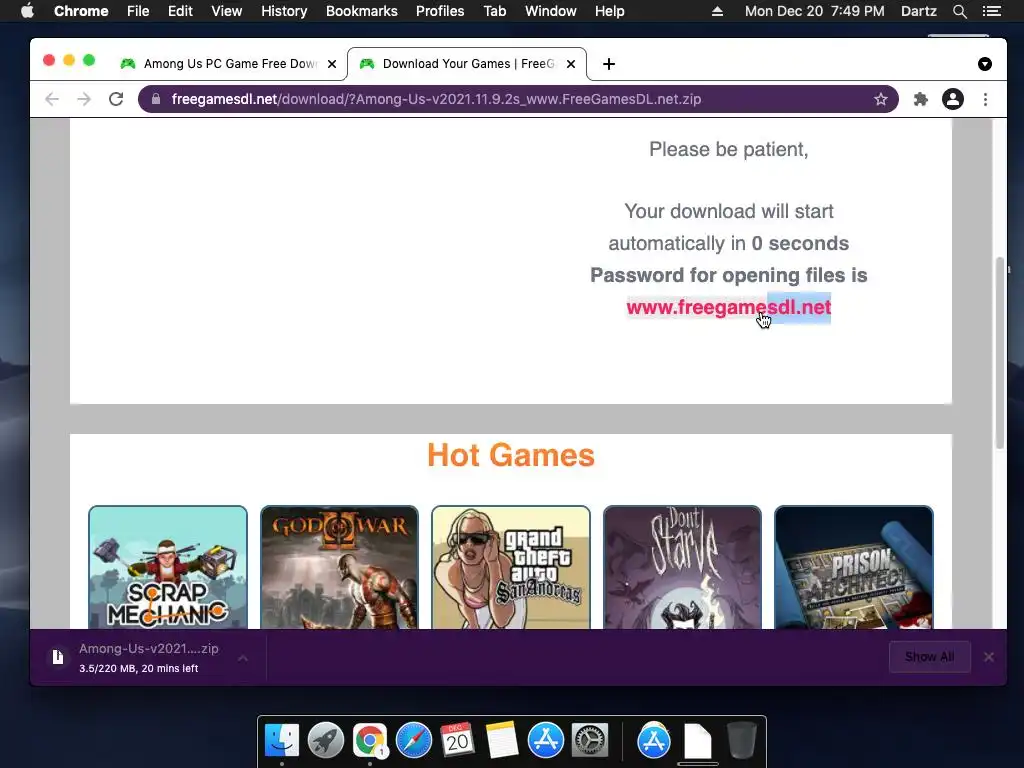This screenshot has width=1024, height=768.
Task: Click the Hot Games heading
Action: (511, 455)
